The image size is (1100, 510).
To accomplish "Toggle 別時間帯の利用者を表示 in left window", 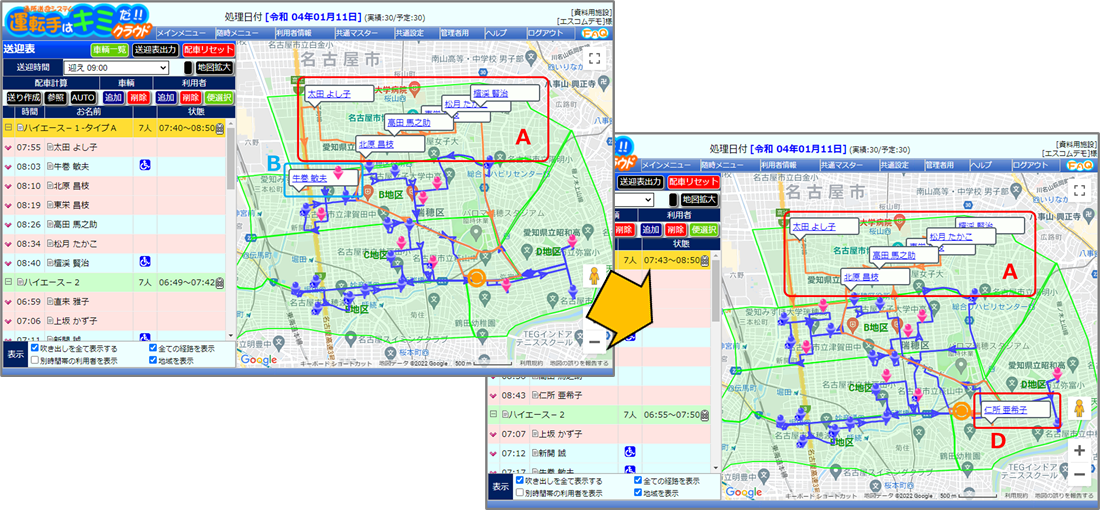I will [35, 361].
